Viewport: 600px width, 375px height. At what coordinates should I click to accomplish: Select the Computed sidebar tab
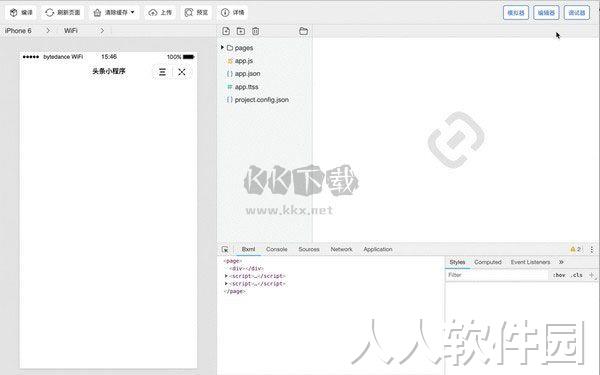(x=488, y=262)
